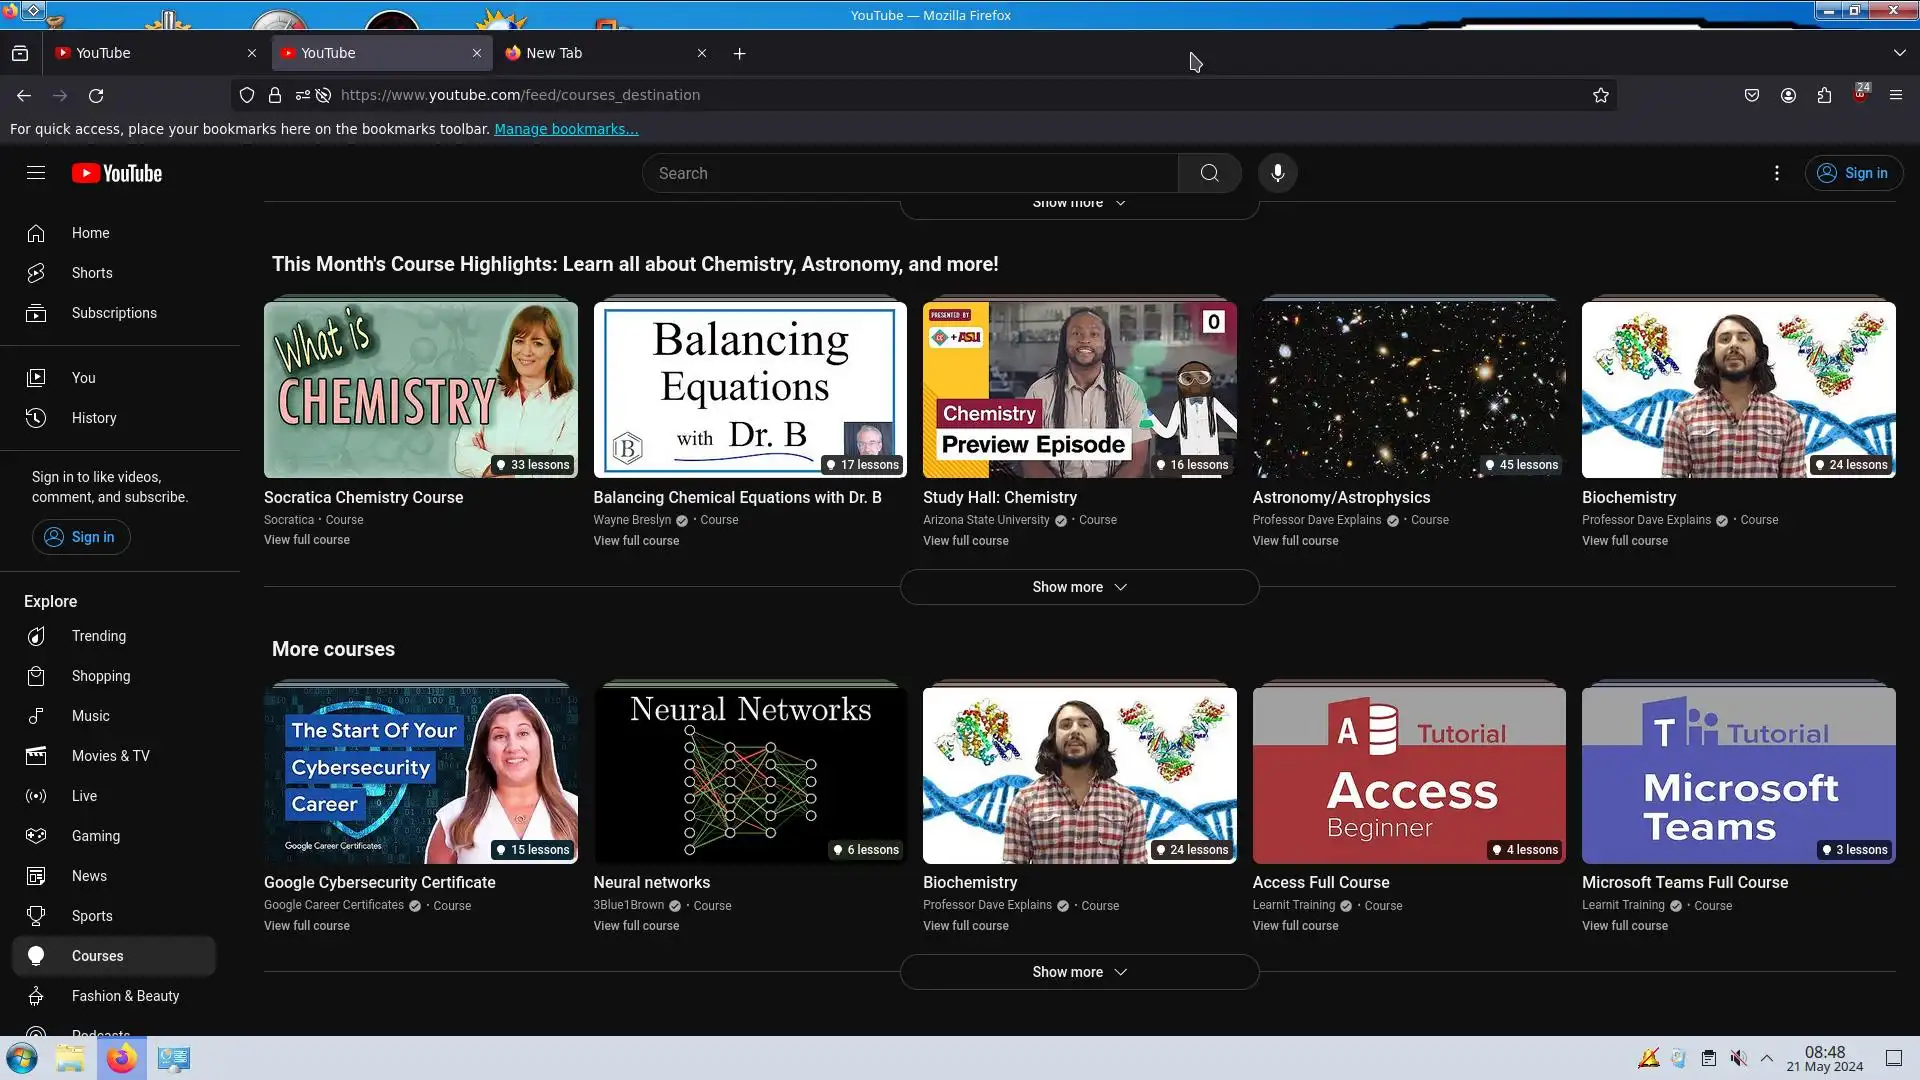Bookmark this page with star icon
This screenshot has width=1920, height=1080.
[1600, 95]
